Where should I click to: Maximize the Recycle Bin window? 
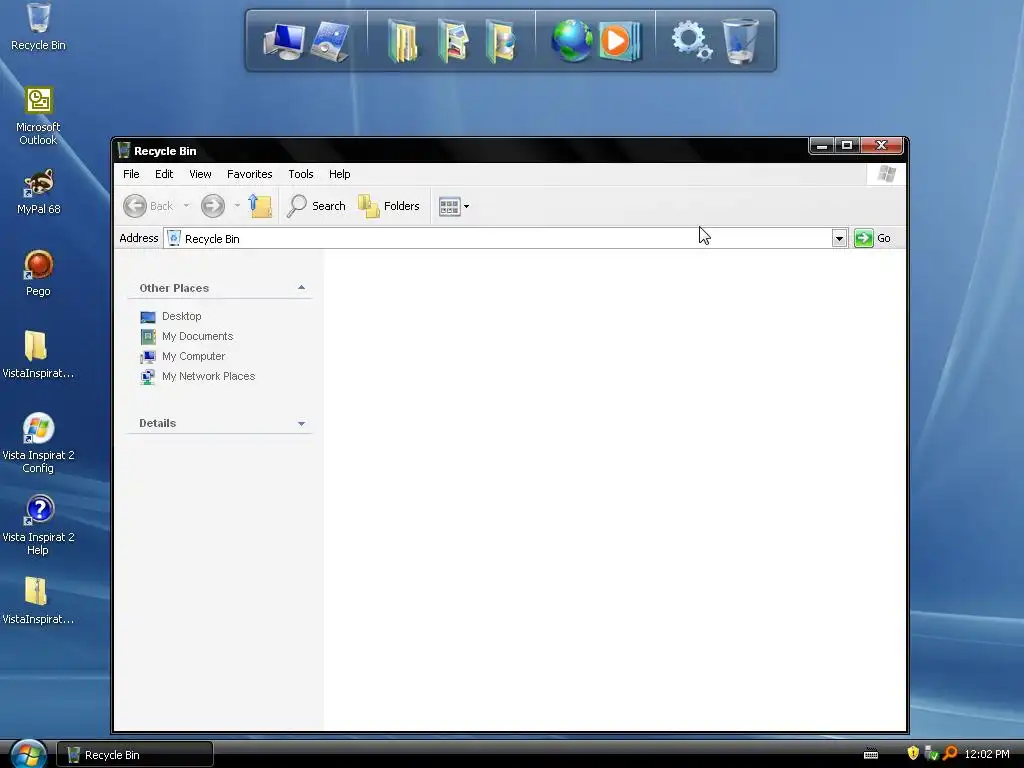(x=847, y=145)
